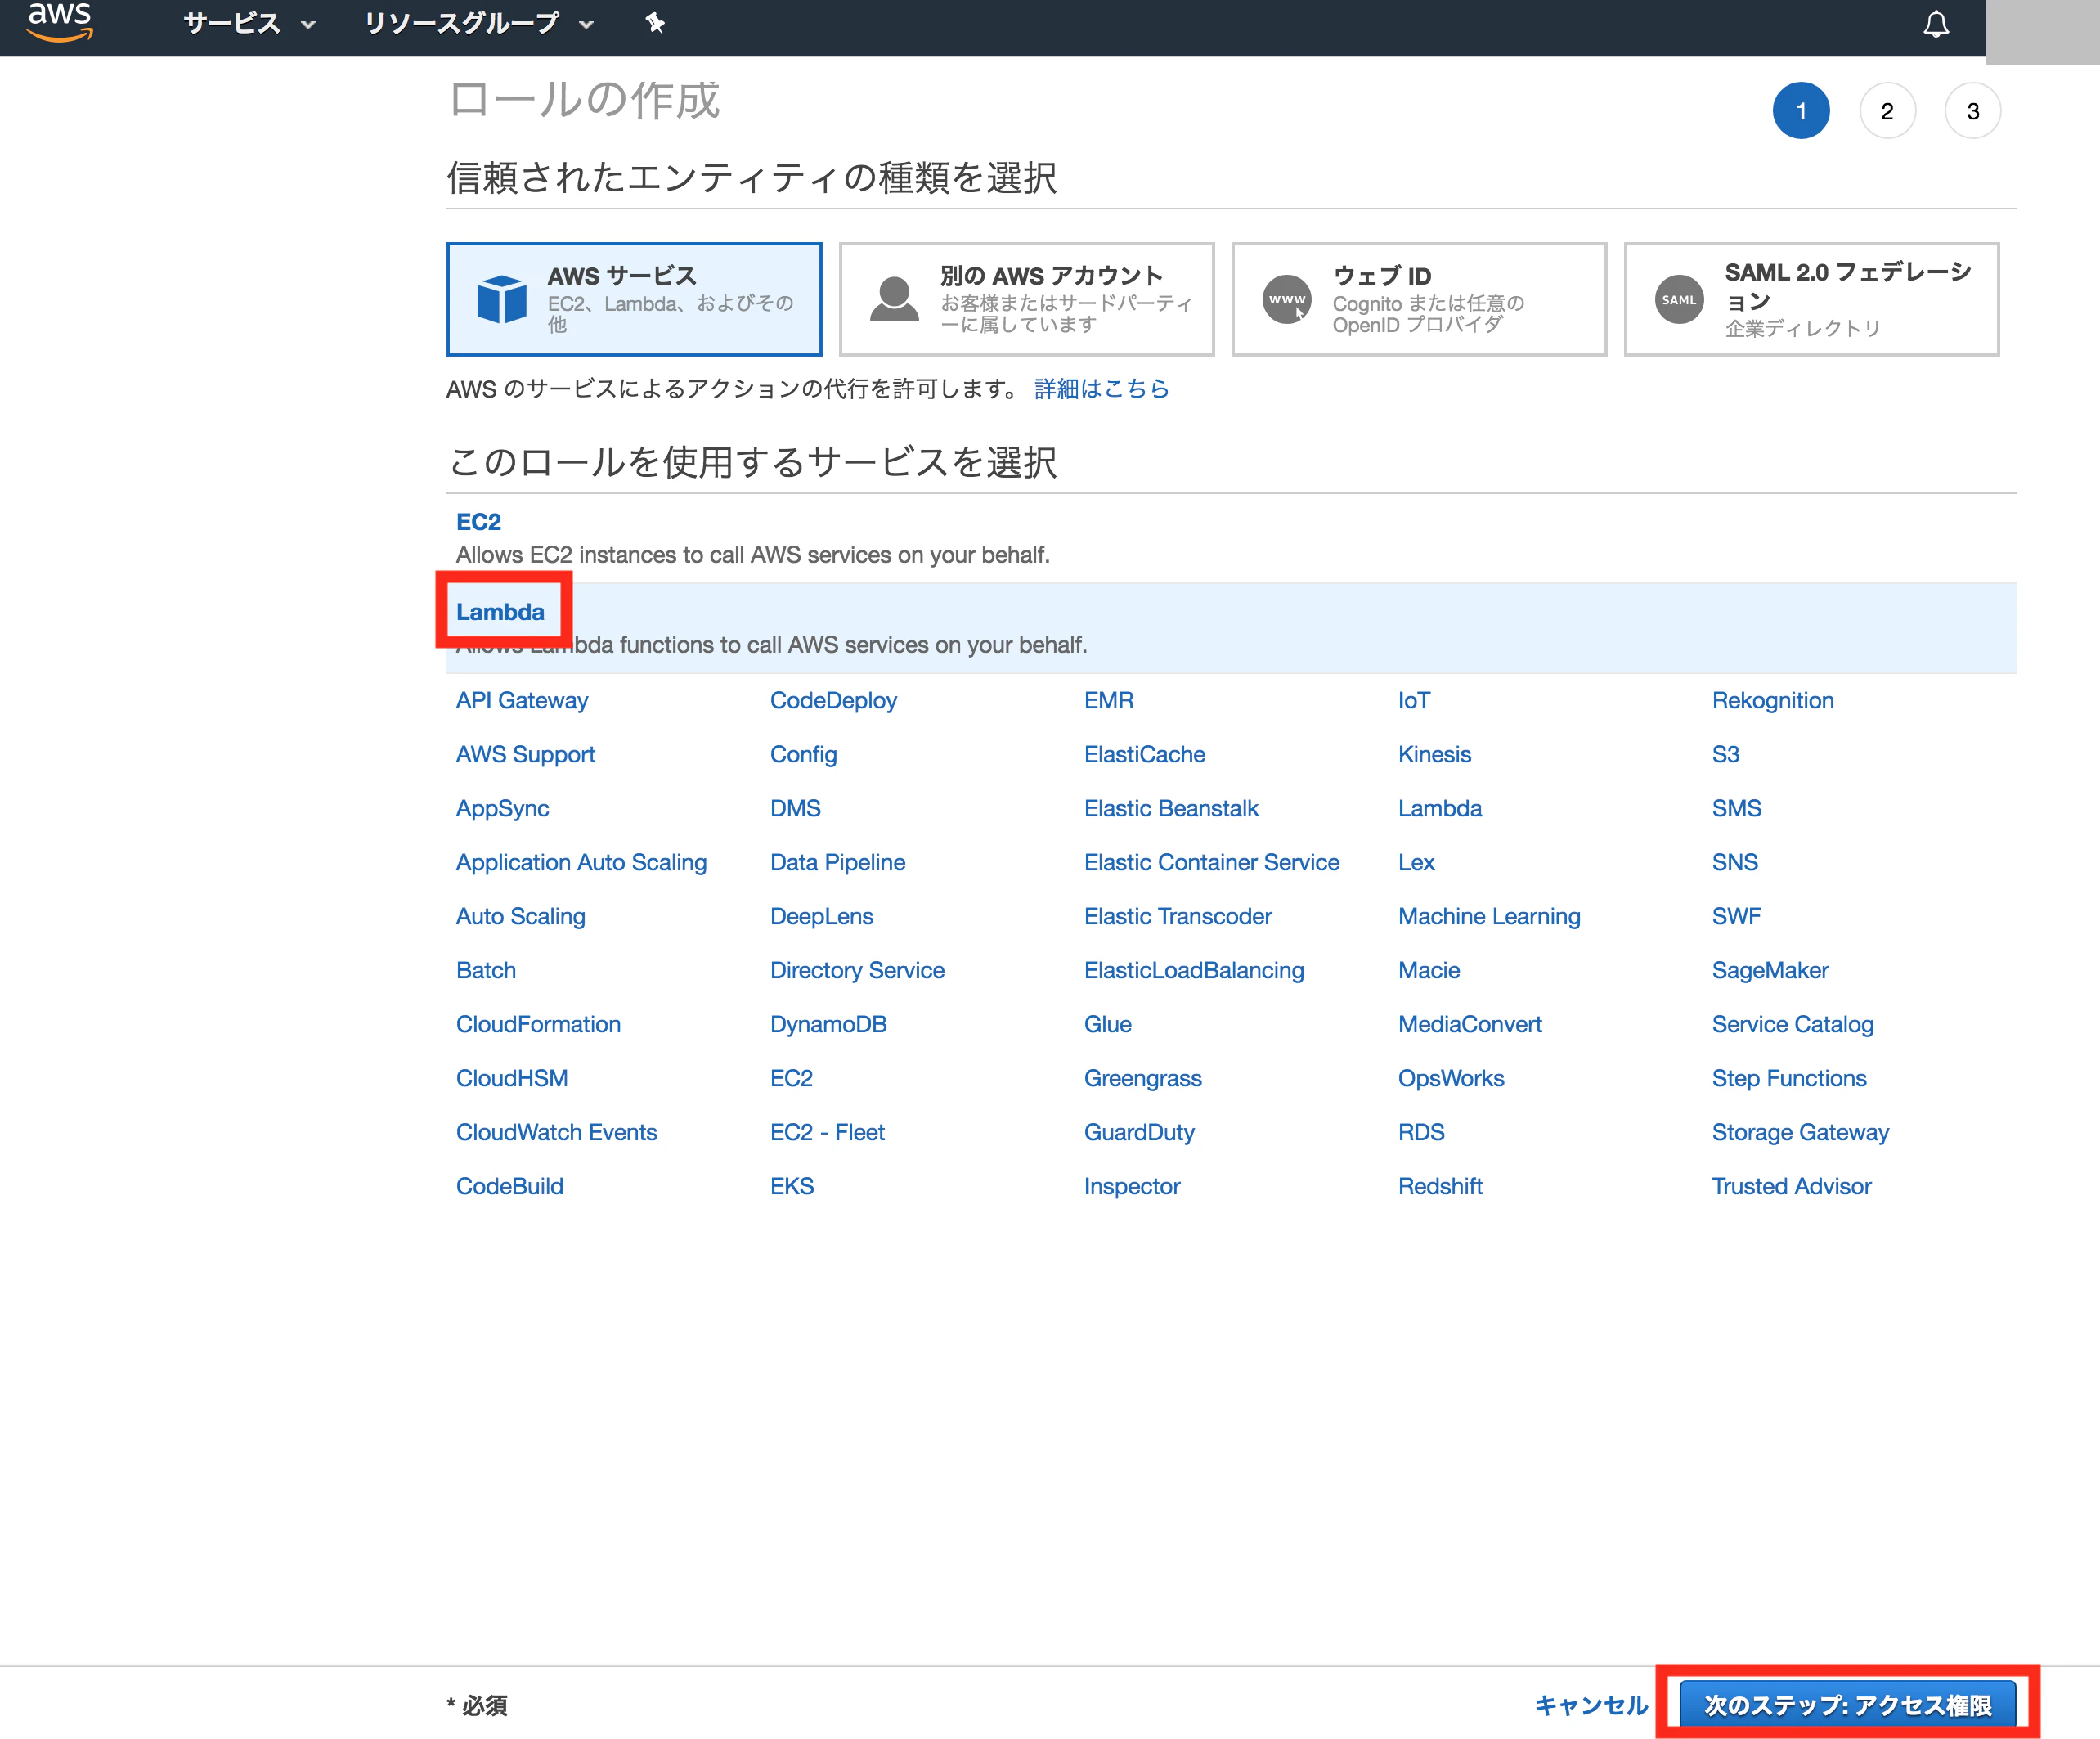Go to step 3 indicator
This screenshot has width=2100, height=1739.
pyautogui.click(x=1973, y=111)
